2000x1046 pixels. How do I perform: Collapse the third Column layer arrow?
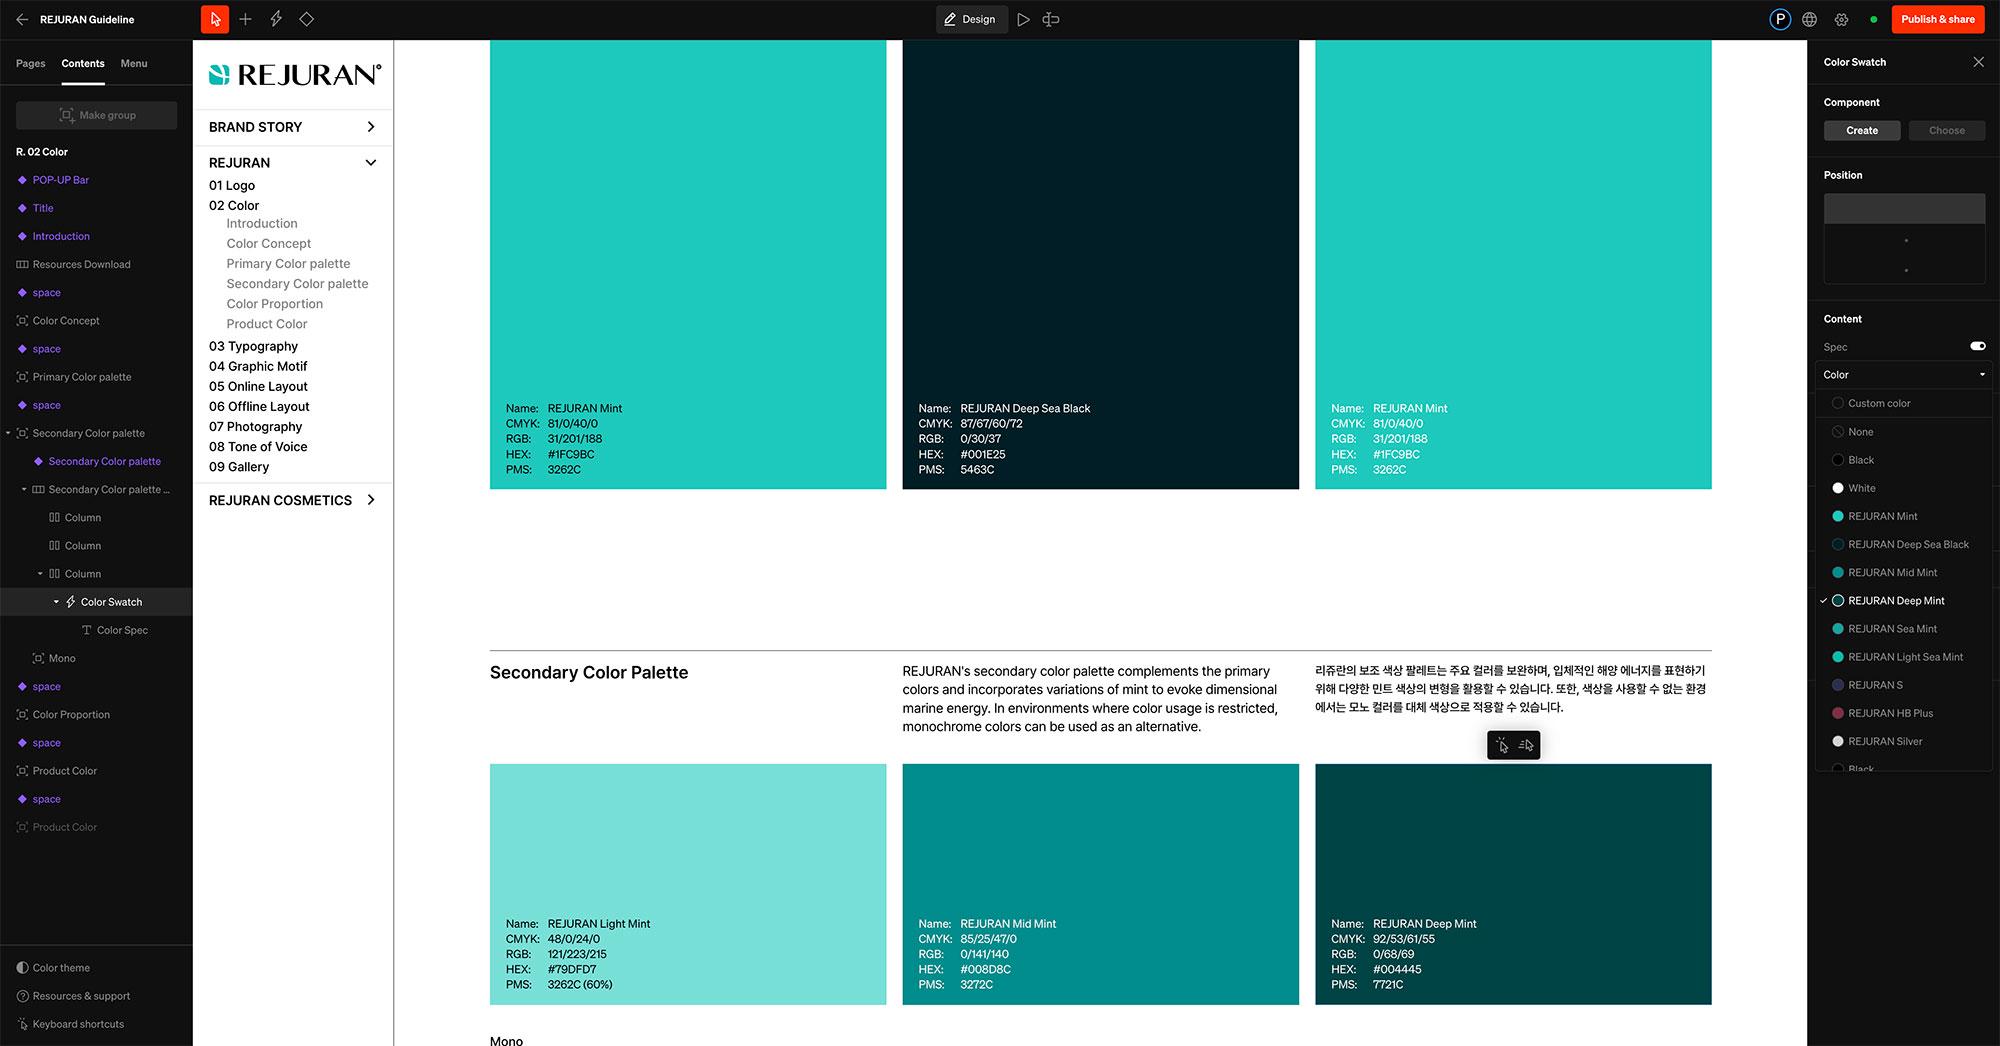(x=41, y=574)
